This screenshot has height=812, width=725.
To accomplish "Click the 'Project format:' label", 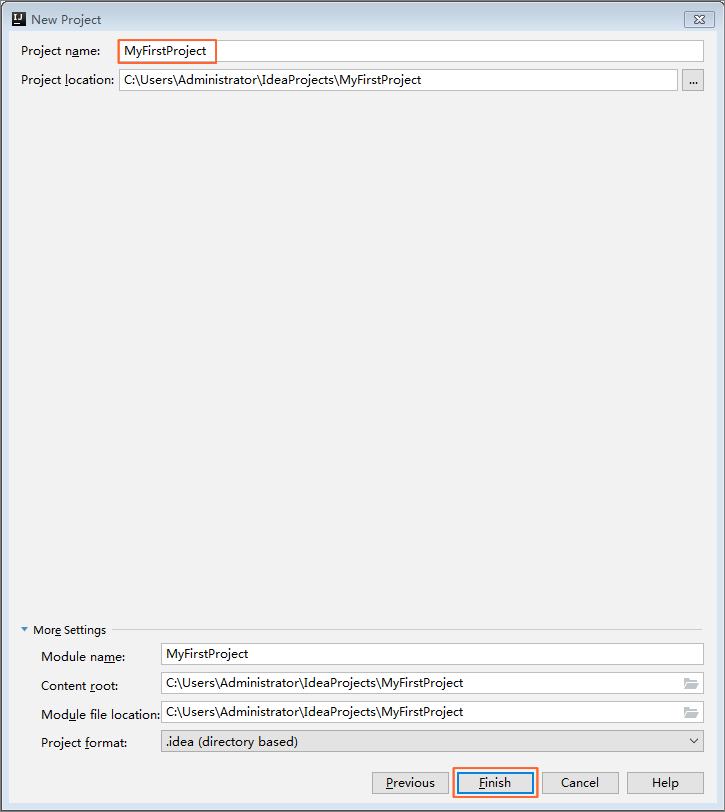I will [84, 743].
